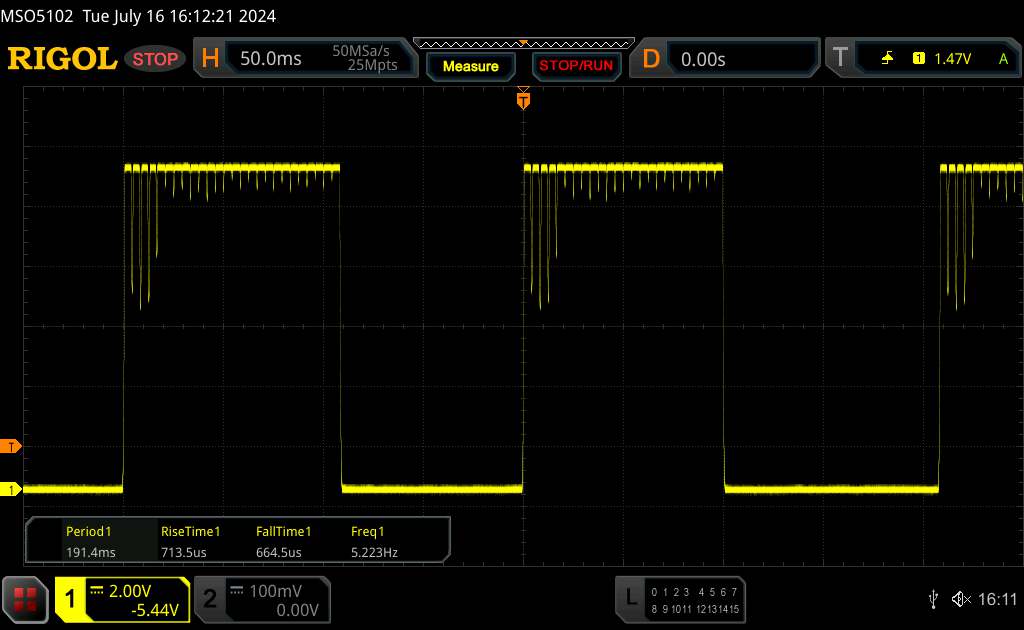Click the RIGOL logo
Screen dimensions: 1024x630
point(62,59)
